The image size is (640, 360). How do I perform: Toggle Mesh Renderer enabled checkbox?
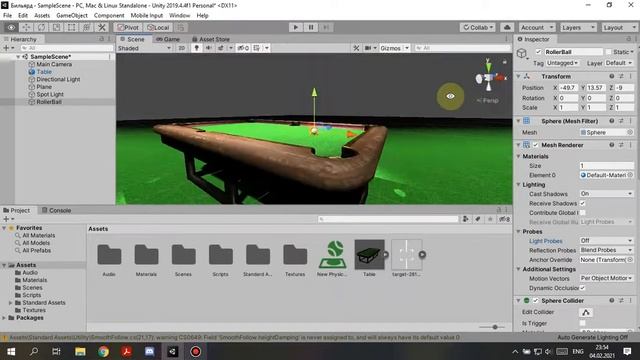click(536, 145)
